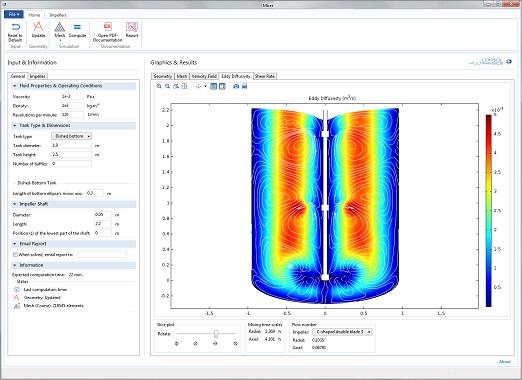Open the Flow number Impeller dropdown
Screen dimensions: 522x380
coord(342,332)
